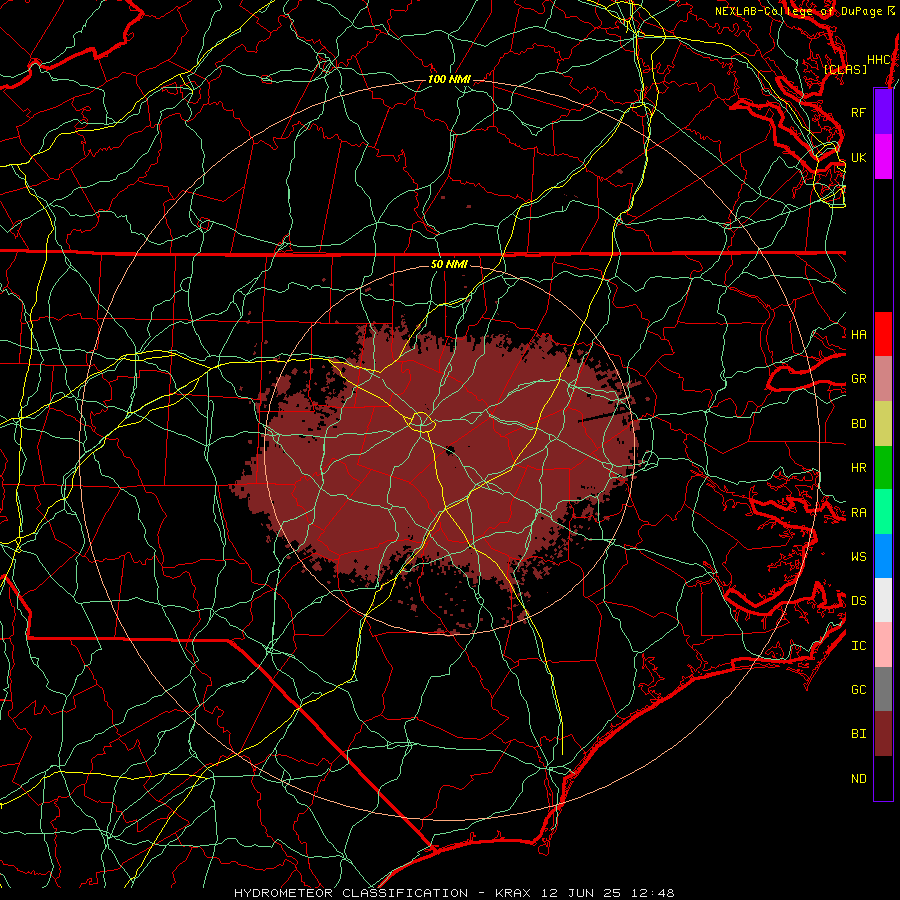Click the HR legend label

(x=858, y=468)
